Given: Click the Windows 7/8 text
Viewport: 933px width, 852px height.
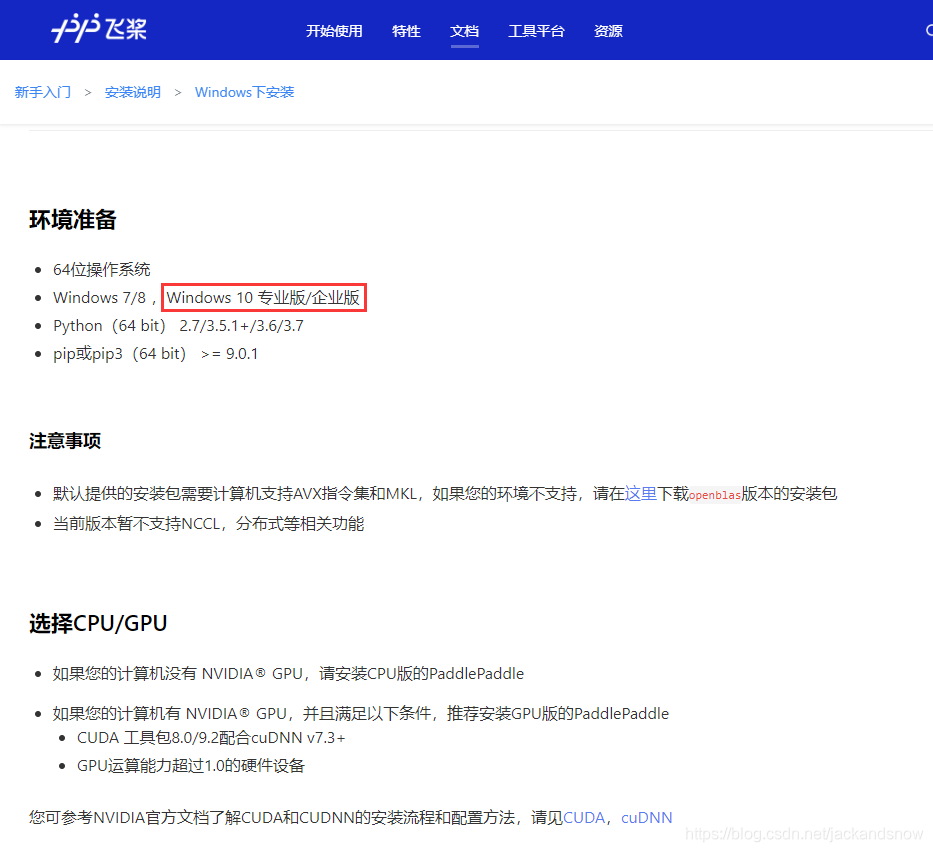Looking at the screenshot, I should [99, 297].
